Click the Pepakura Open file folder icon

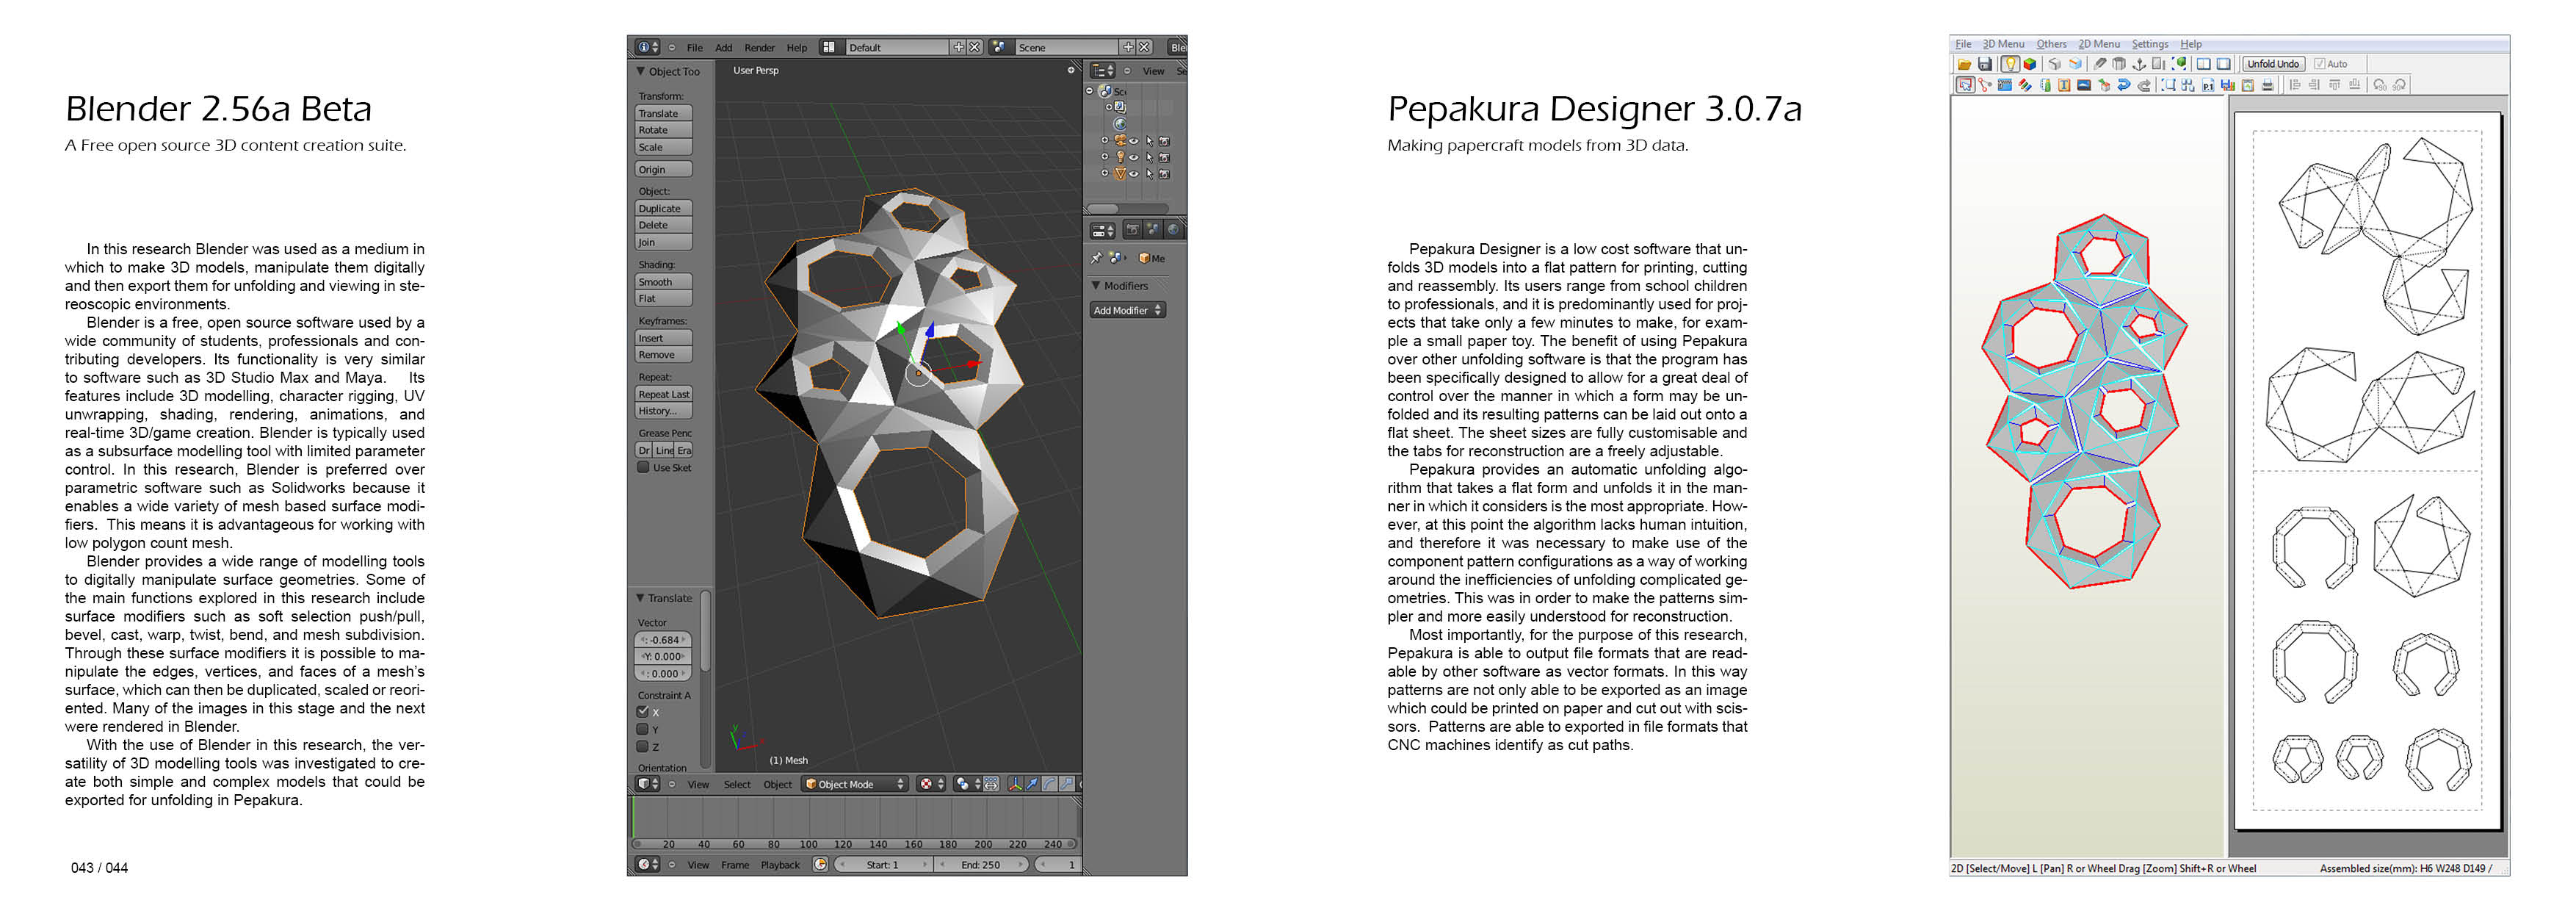1965,64
